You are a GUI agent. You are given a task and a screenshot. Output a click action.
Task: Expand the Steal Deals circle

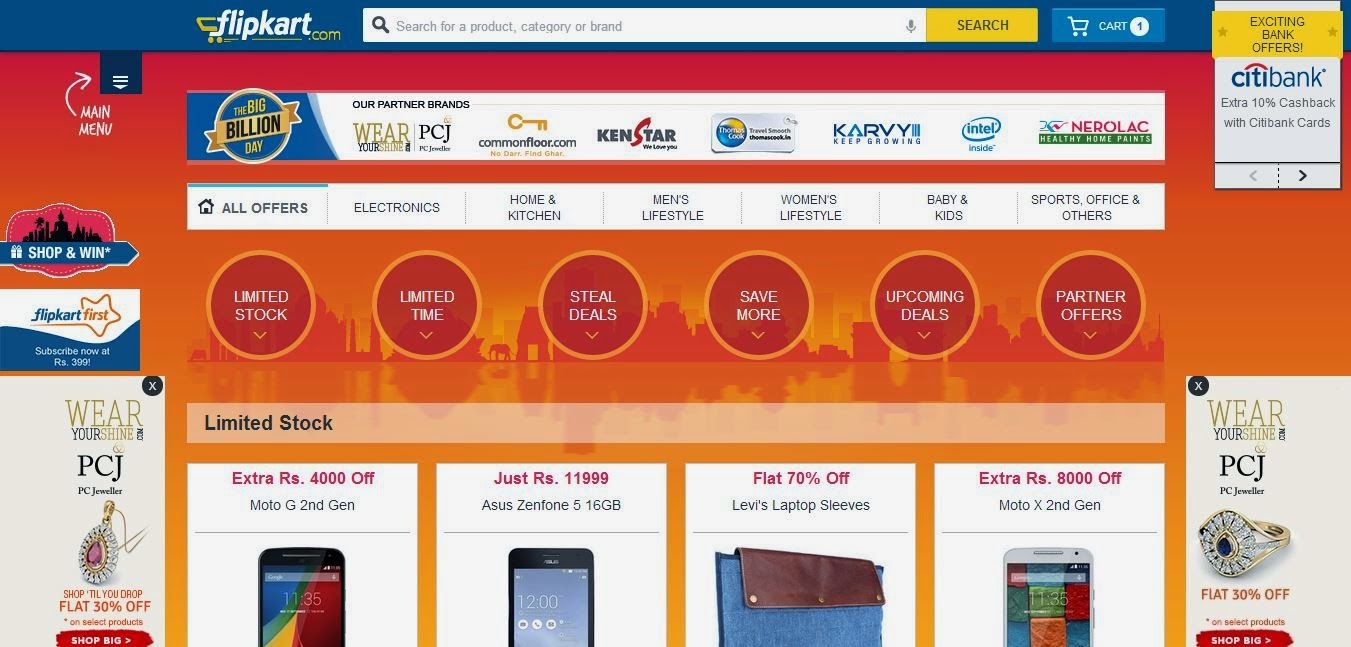(x=592, y=305)
